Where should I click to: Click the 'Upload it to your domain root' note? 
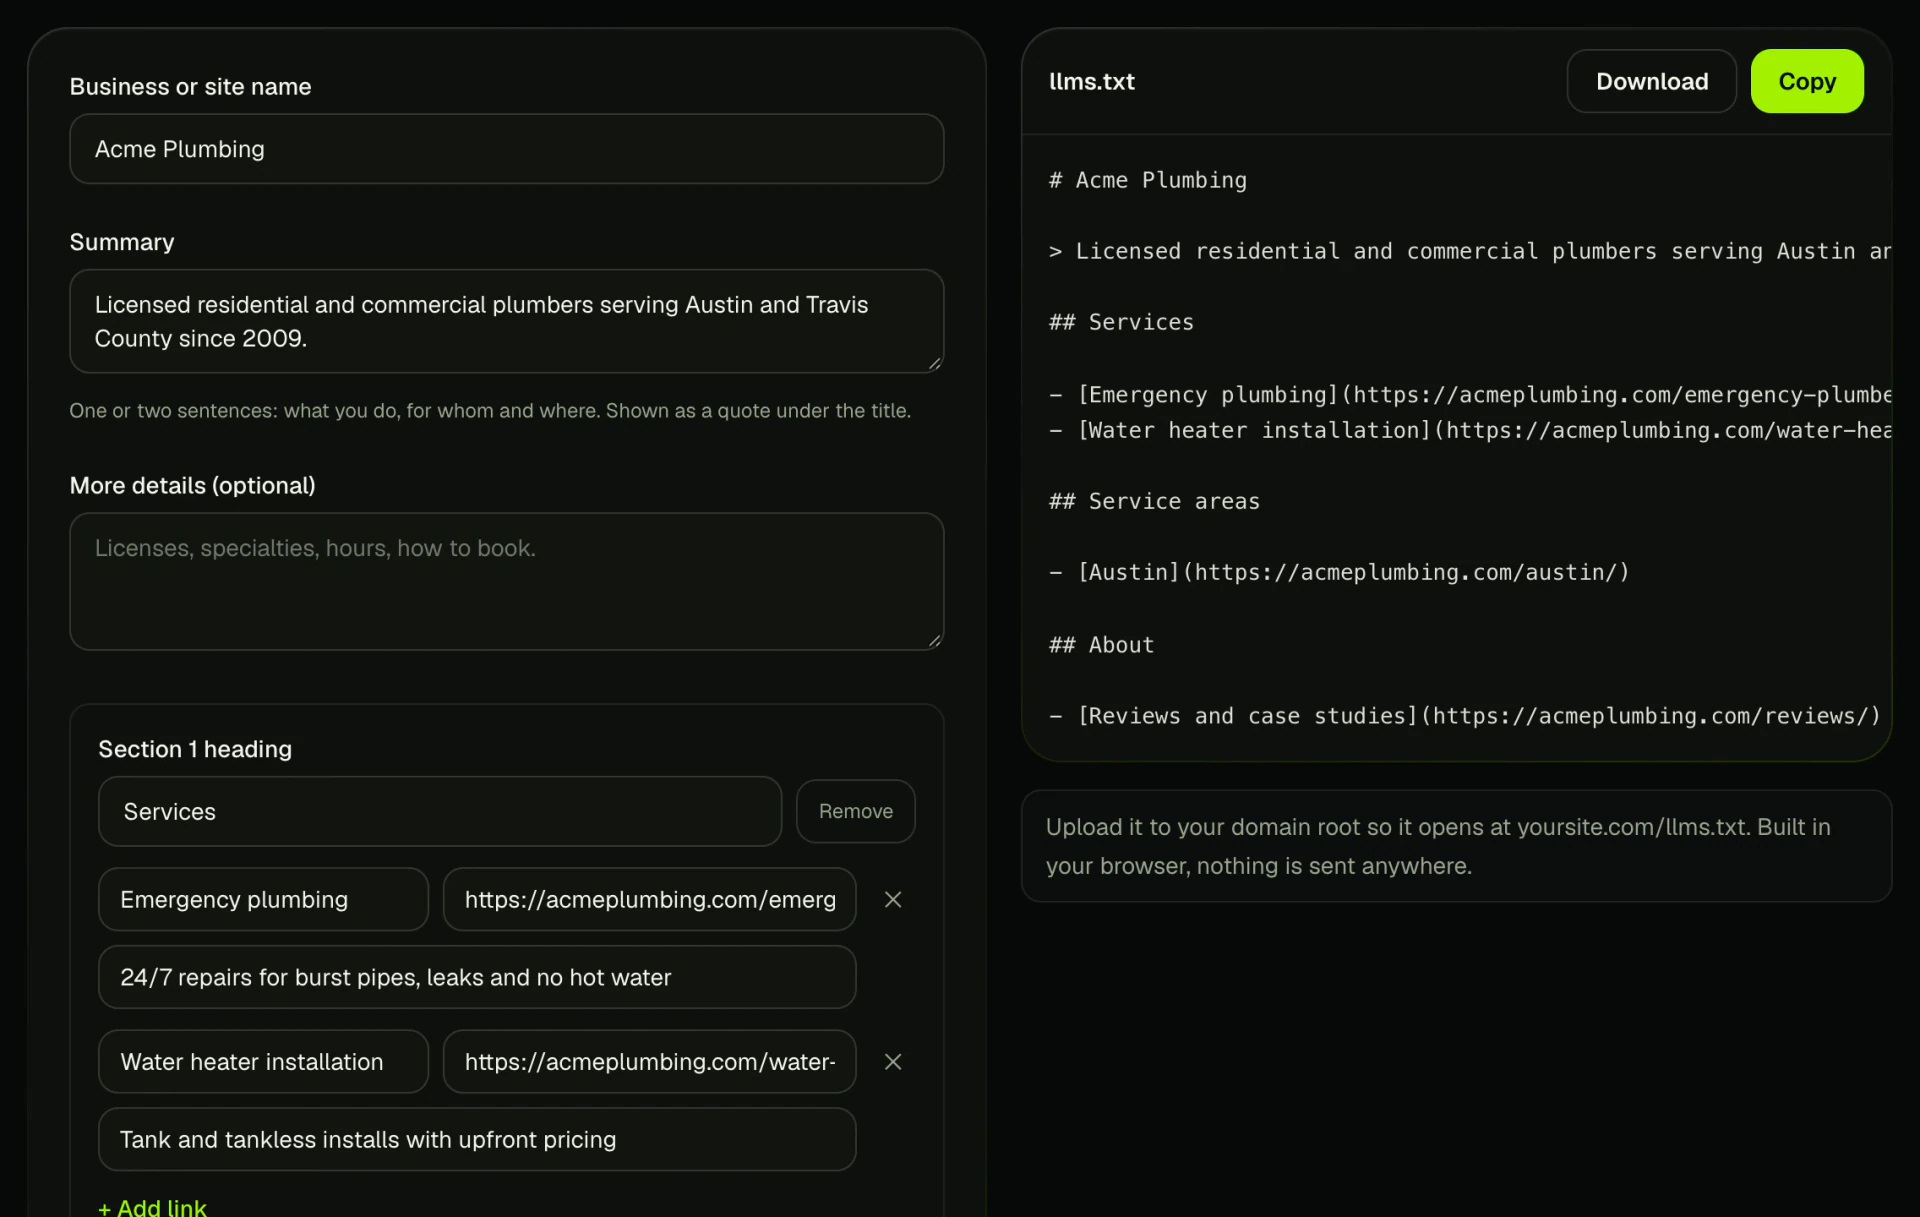tap(1438, 846)
